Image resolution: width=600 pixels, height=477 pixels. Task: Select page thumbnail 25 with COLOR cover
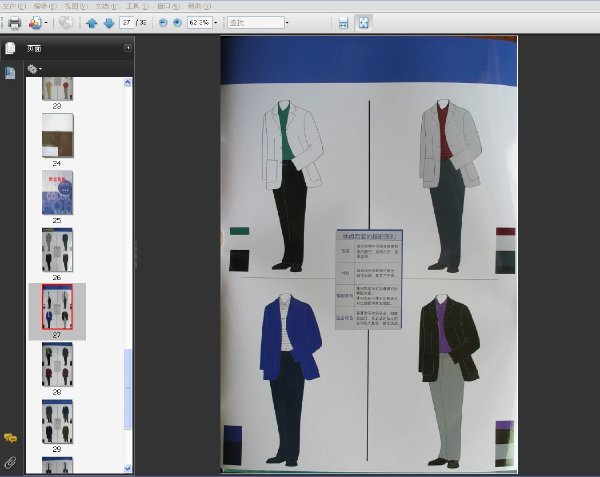tap(57, 192)
